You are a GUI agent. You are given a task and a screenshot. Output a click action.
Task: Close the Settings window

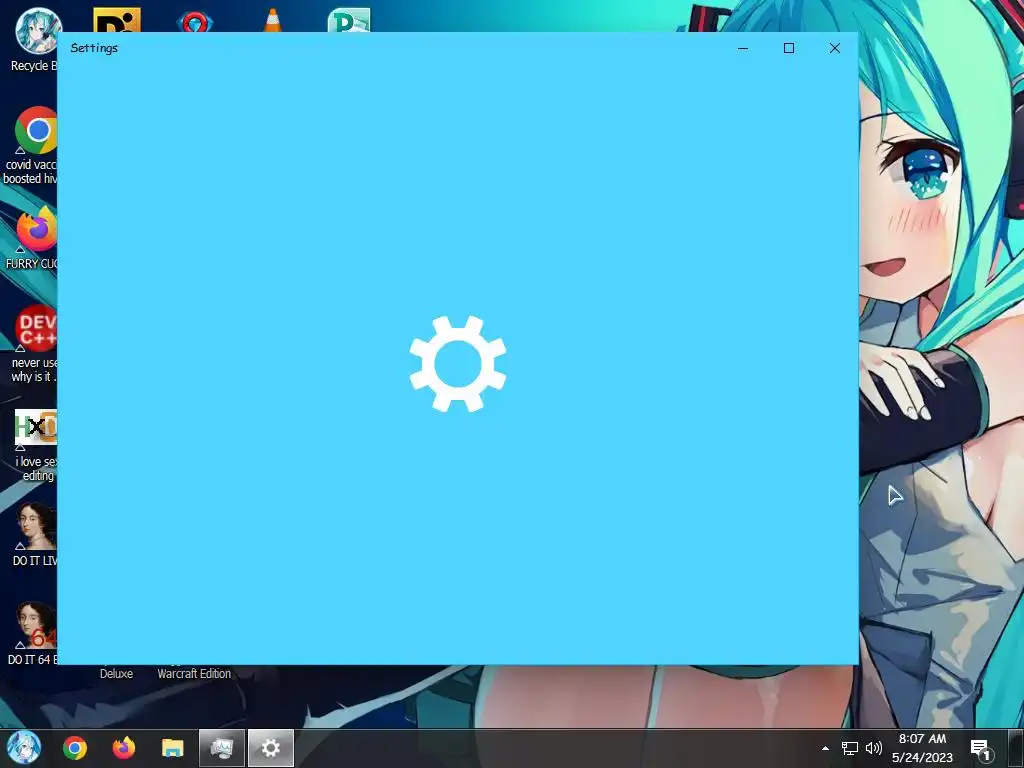835,48
